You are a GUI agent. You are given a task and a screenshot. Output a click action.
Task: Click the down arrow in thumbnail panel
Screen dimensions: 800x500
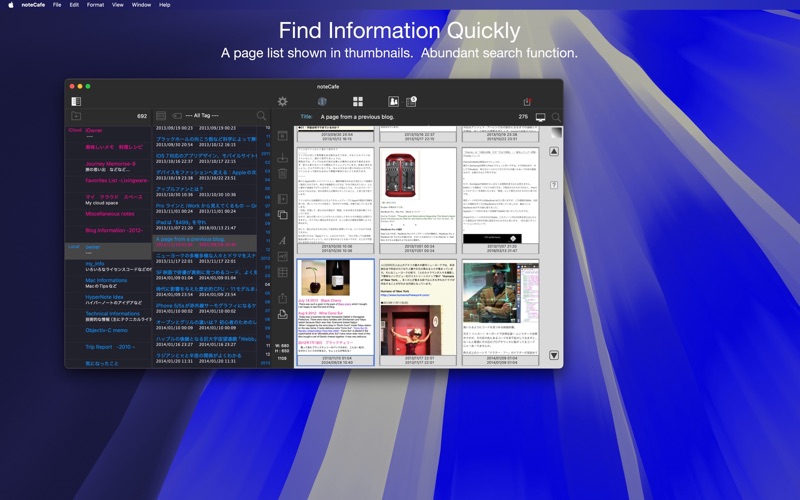coord(554,355)
